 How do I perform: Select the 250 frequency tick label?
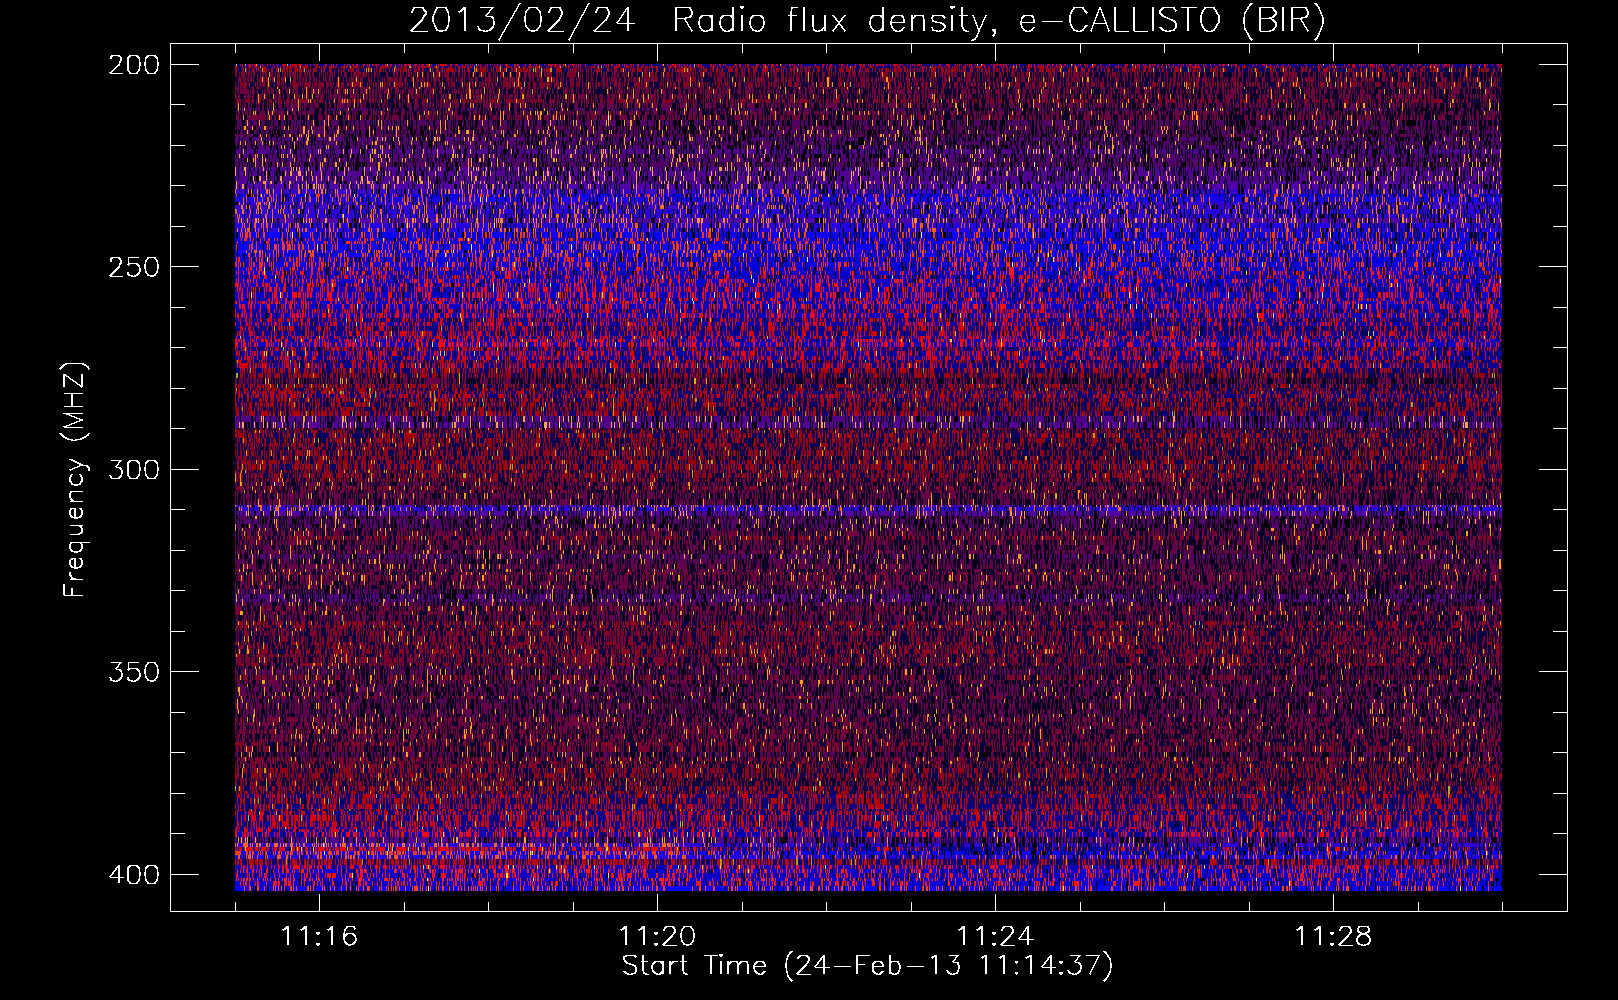tap(133, 267)
